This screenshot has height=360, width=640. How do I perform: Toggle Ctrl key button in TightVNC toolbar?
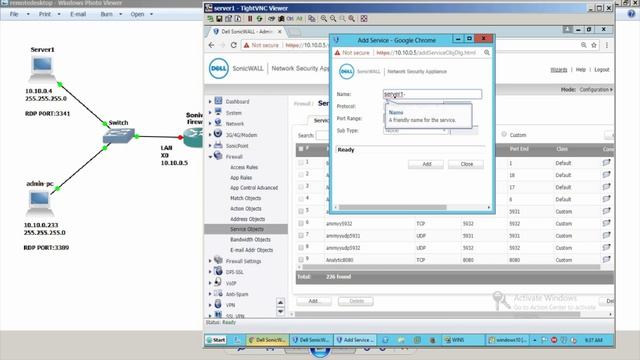coord(290,19)
